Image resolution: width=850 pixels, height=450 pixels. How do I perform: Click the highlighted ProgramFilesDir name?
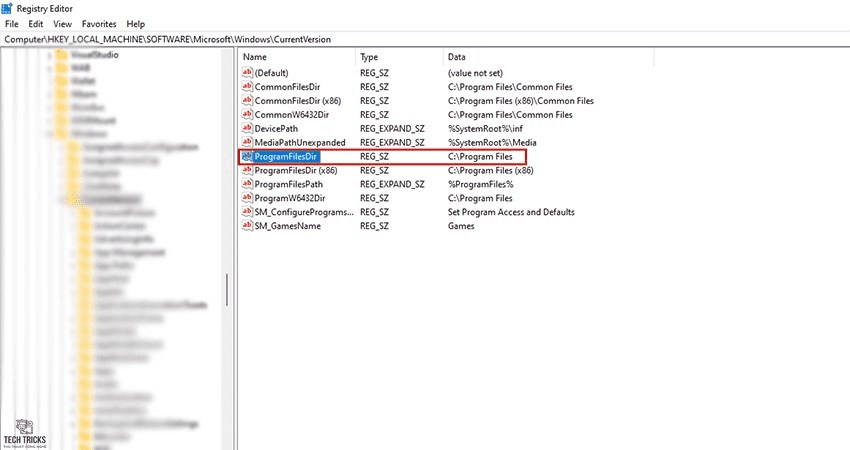pos(286,157)
